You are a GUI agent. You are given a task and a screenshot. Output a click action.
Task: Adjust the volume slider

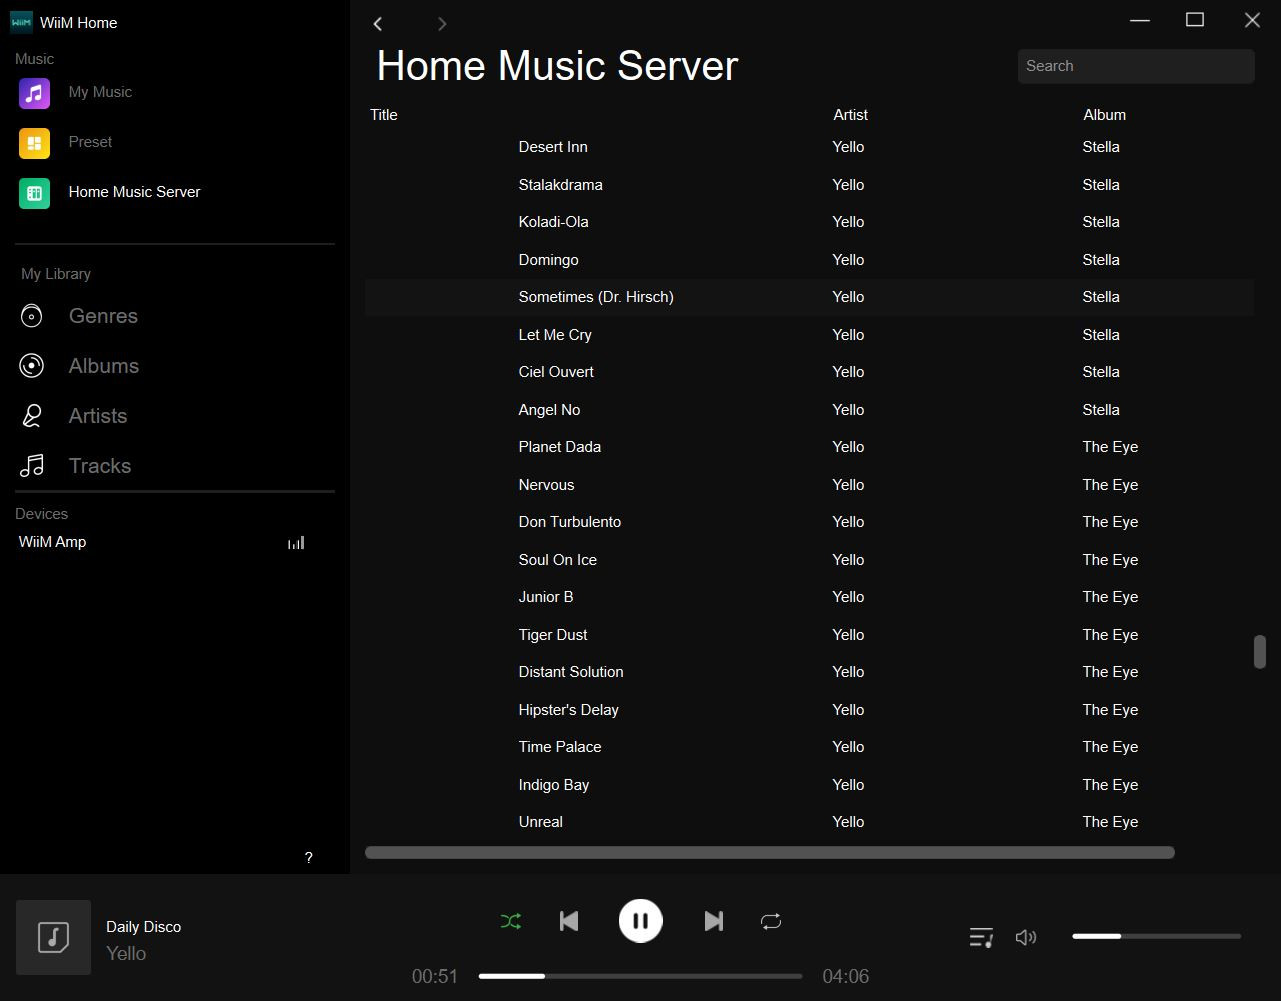[1156, 936]
